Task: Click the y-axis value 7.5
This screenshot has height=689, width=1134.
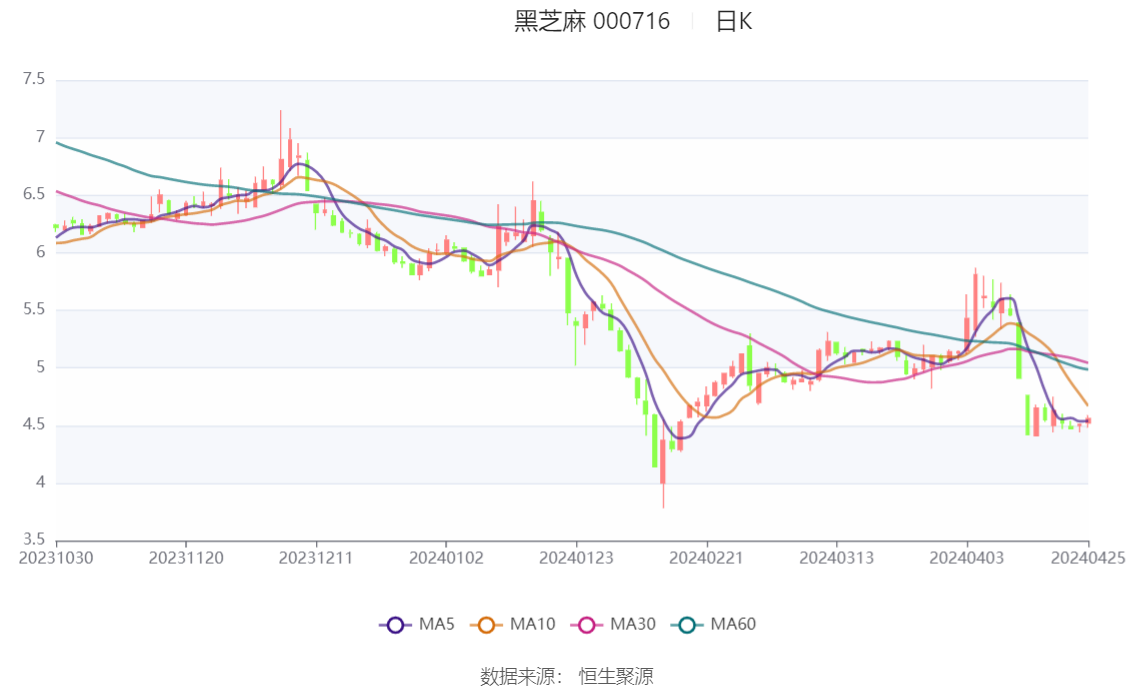Action: [x=33, y=79]
